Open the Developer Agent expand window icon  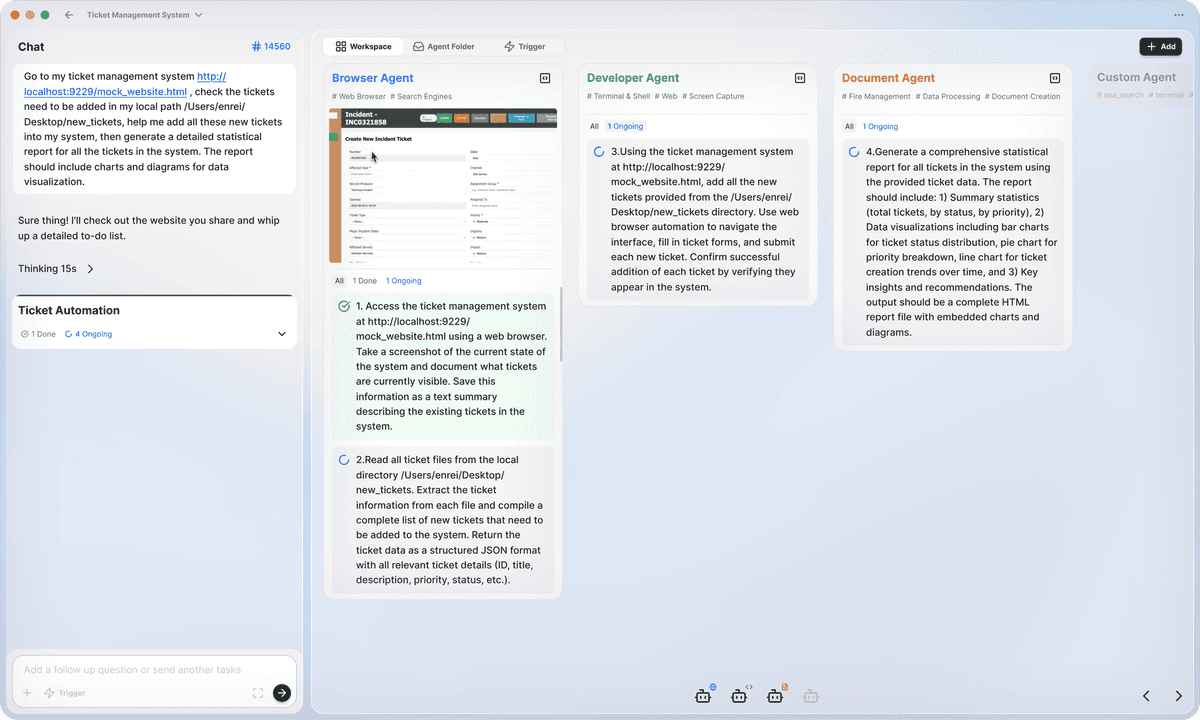(x=799, y=77)
